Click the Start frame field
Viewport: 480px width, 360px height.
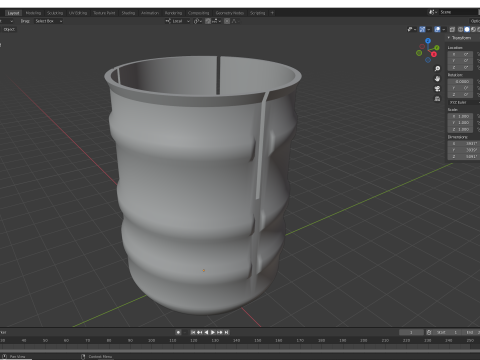[447, 332]
